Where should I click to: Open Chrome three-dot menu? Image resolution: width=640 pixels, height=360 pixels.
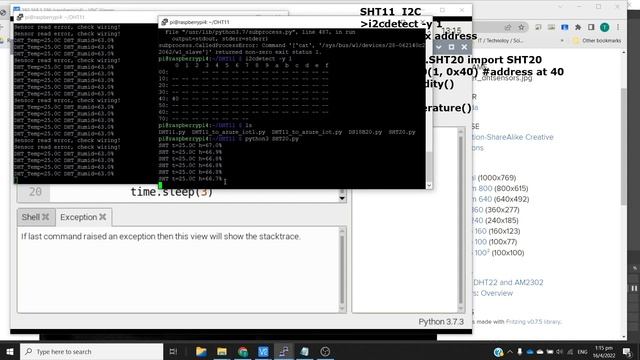coord(618,27)
